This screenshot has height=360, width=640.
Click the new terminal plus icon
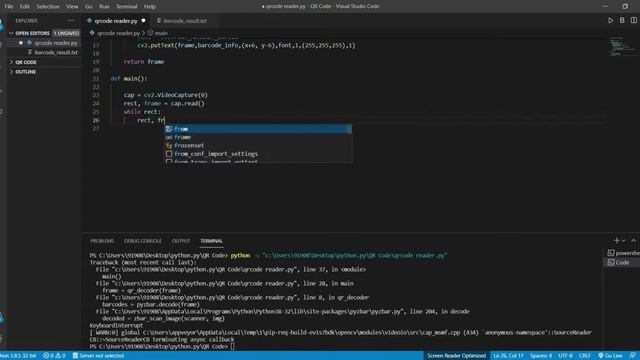tap(616, 240)
